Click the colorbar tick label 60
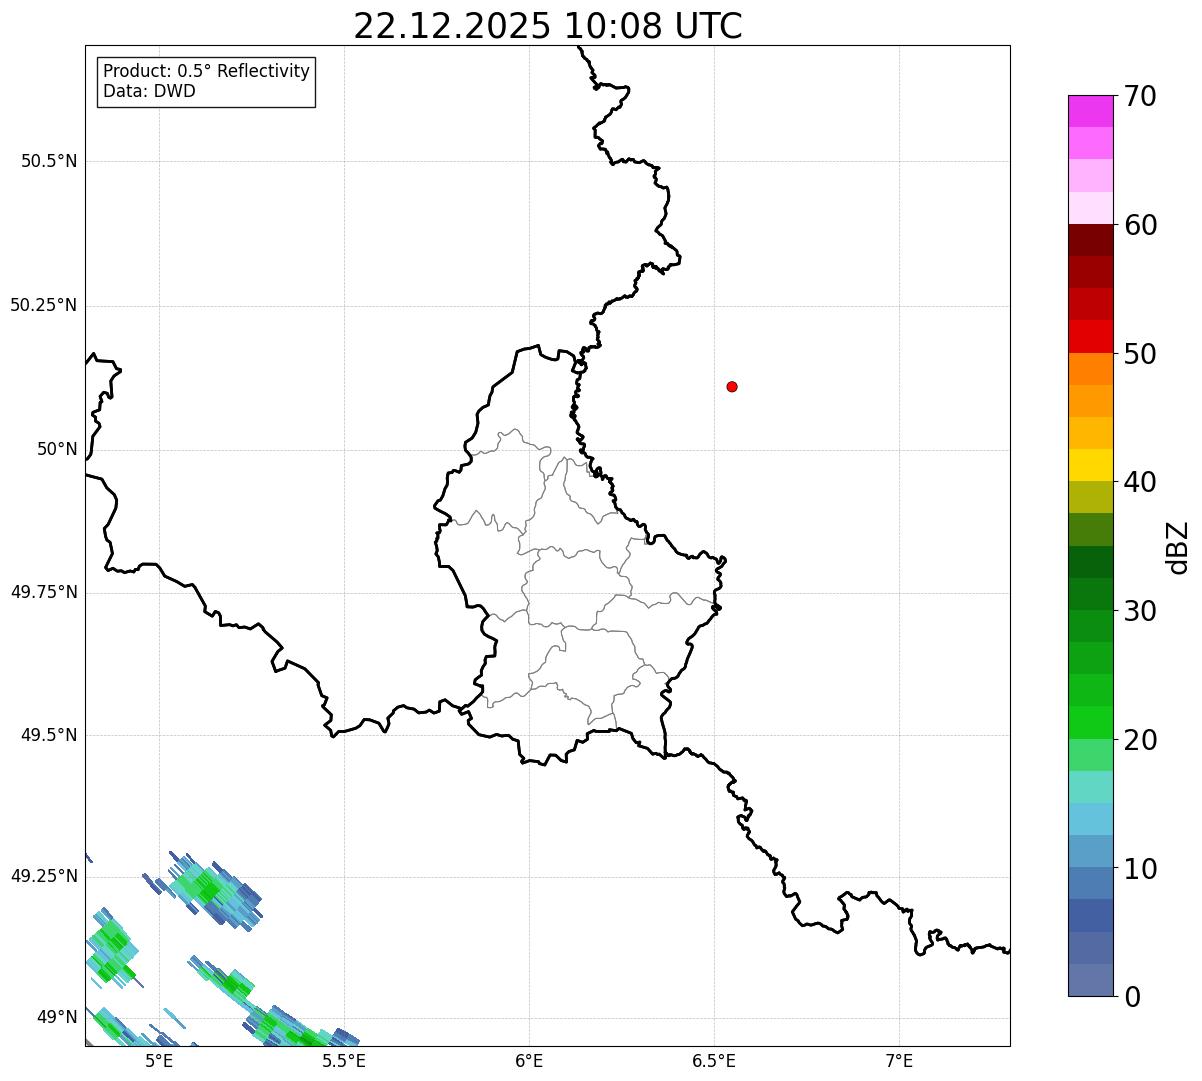This screenshot has width=1202, height=1081. coord(1141,225)
